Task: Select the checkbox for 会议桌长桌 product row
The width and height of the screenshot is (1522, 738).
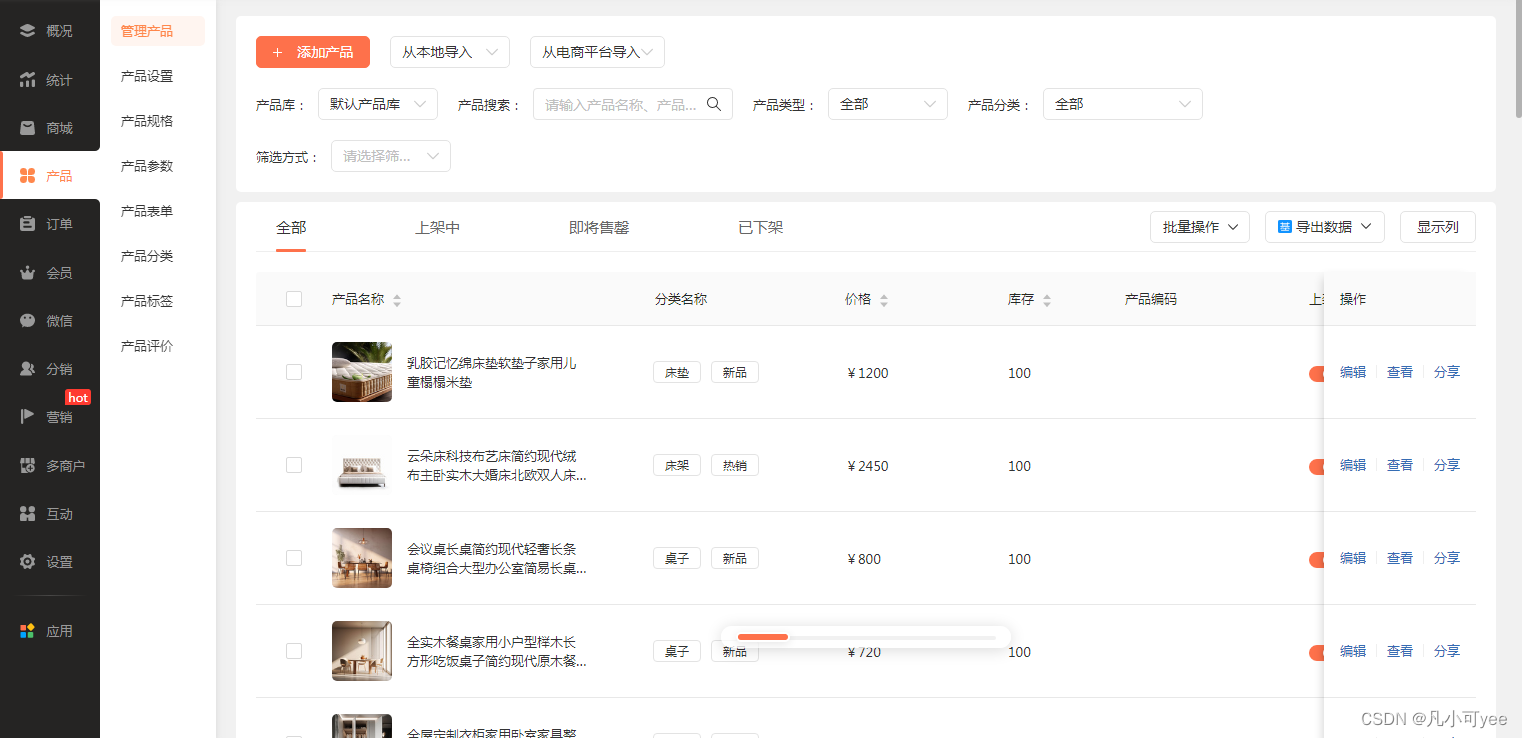Action: [x=294, y=558]
